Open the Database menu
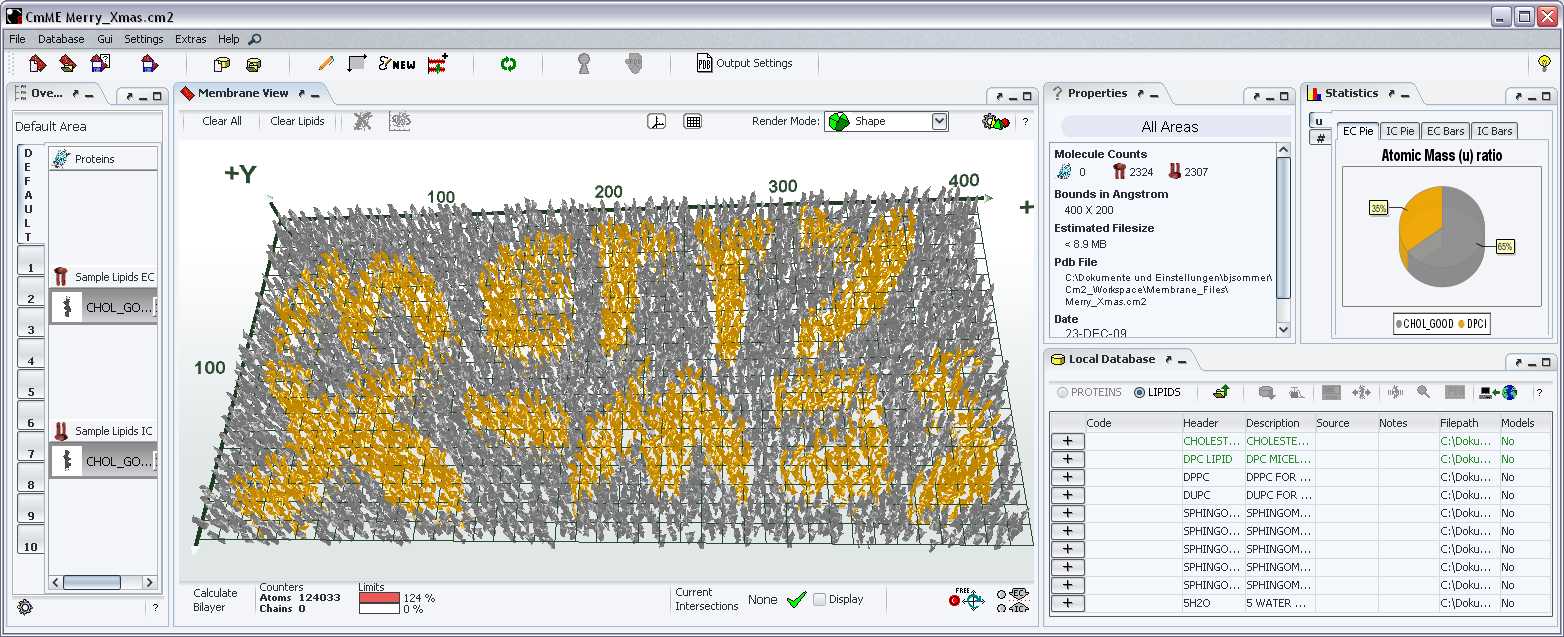Screen dimensions: 1564x637 (x=61, y=39)
